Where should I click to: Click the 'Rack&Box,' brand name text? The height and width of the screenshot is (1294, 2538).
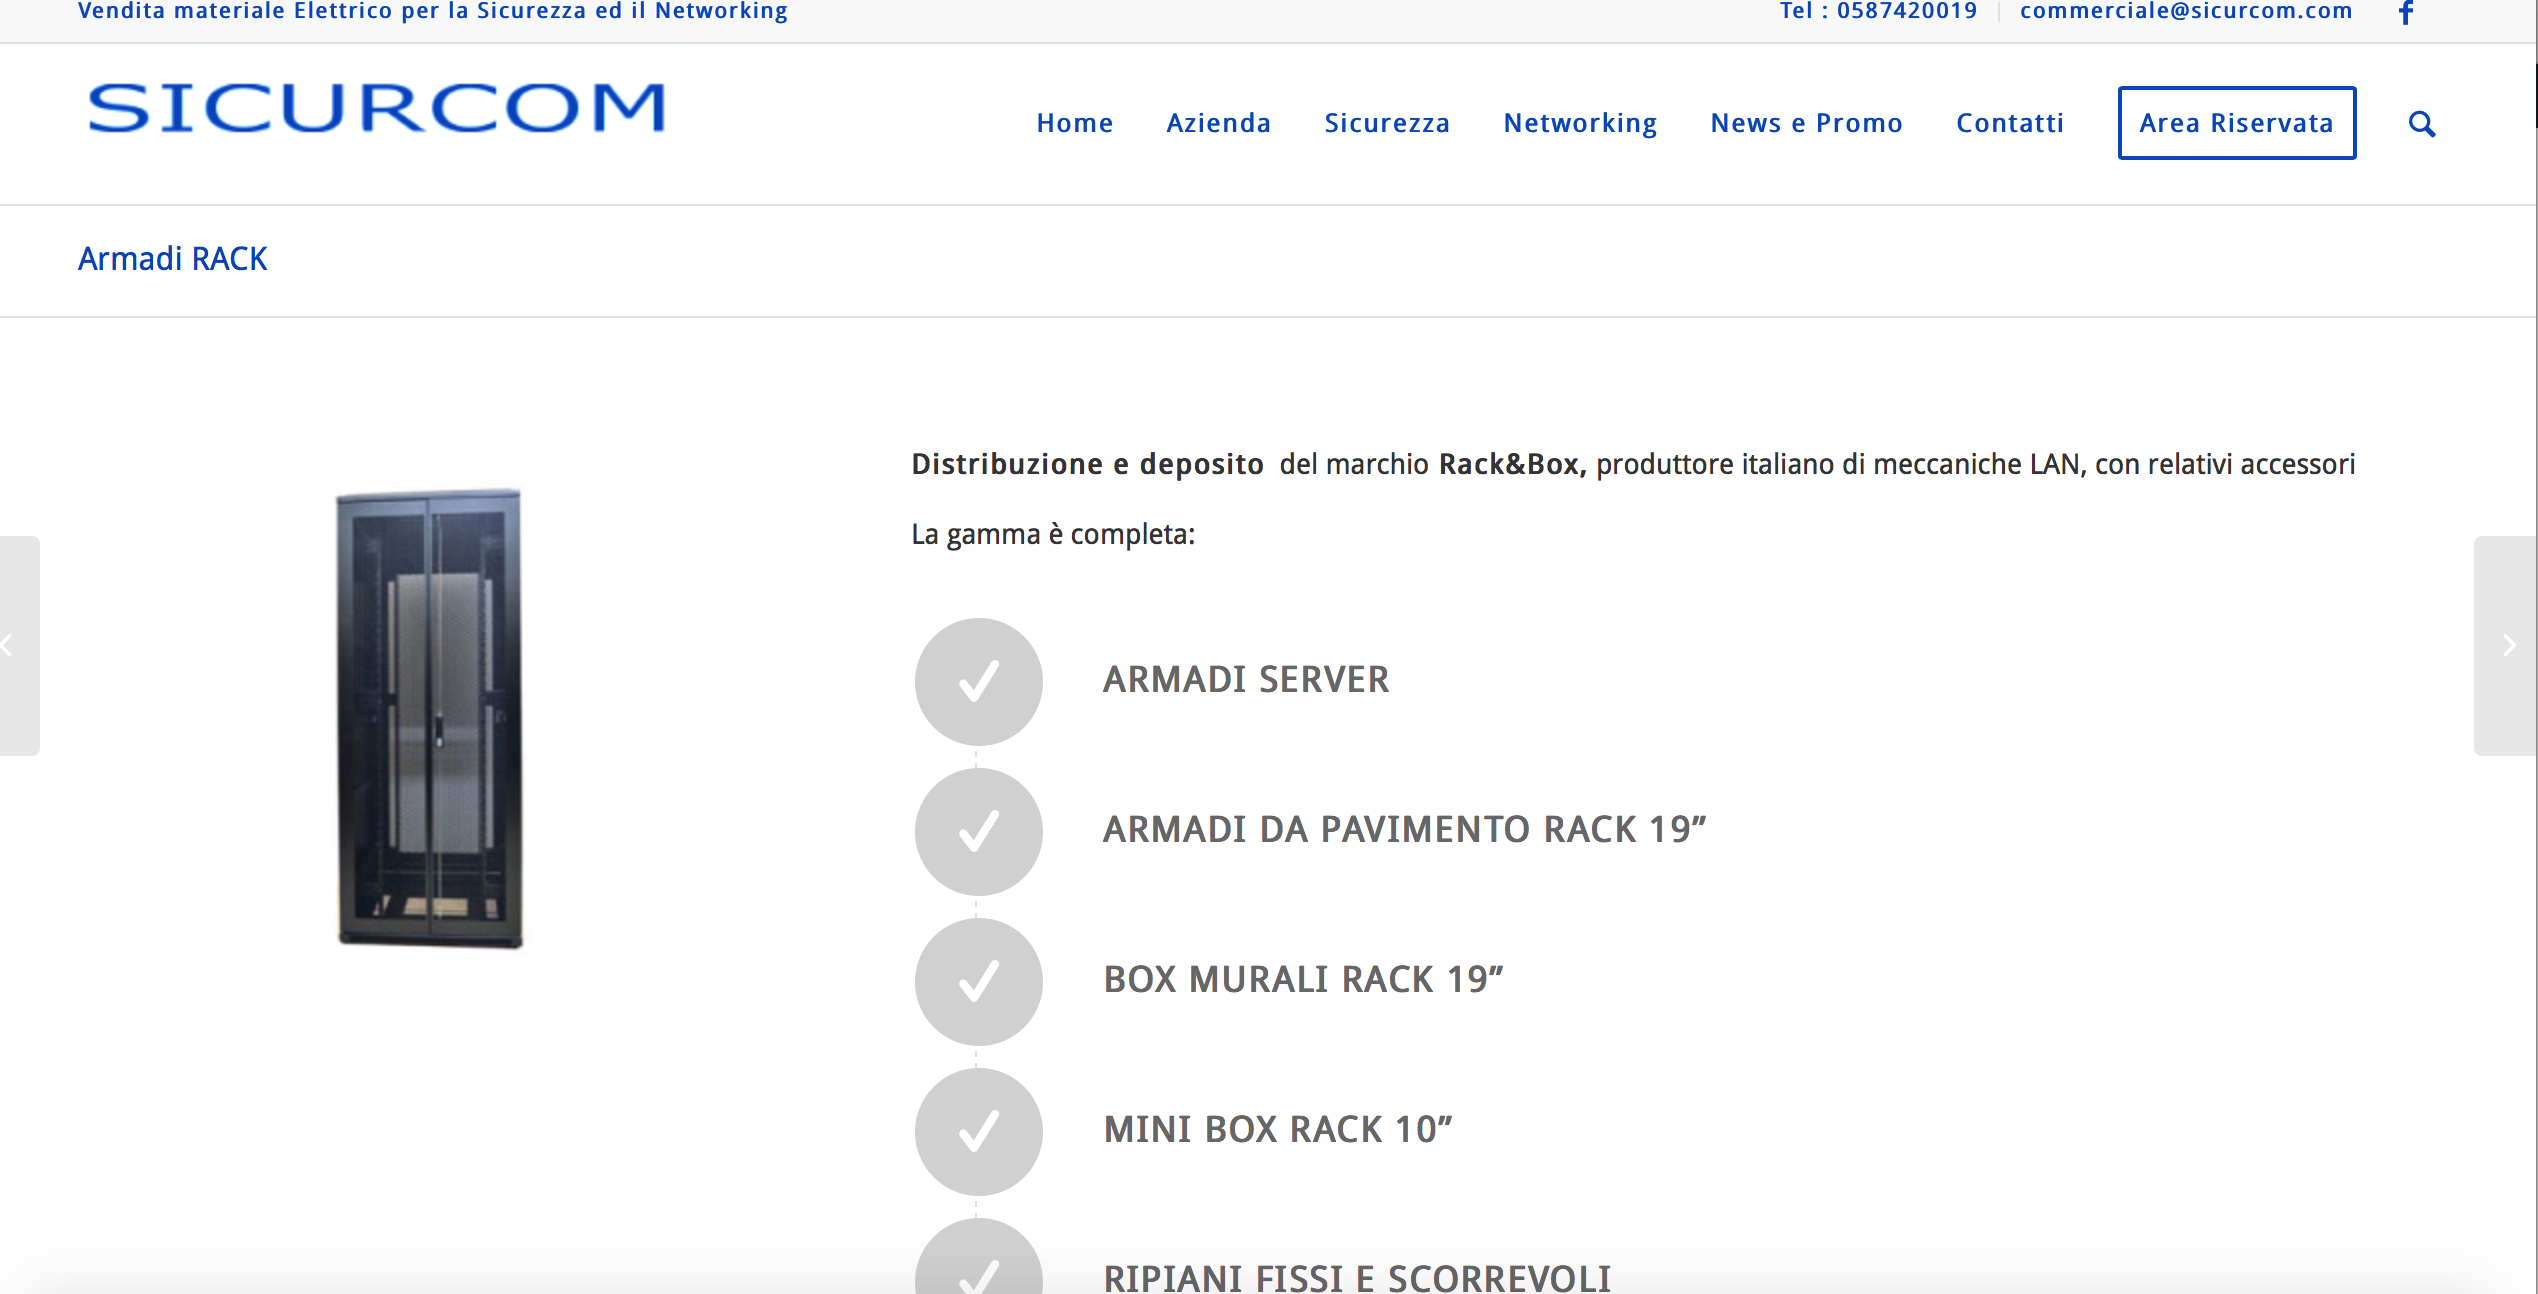(x=1512, y=464)
